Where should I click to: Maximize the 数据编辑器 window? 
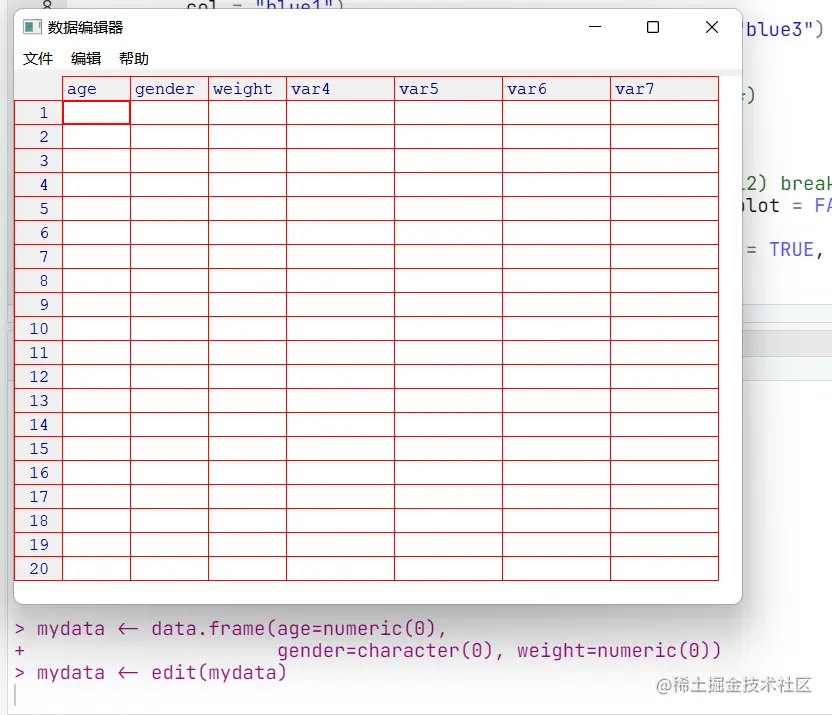coord(653,27)
